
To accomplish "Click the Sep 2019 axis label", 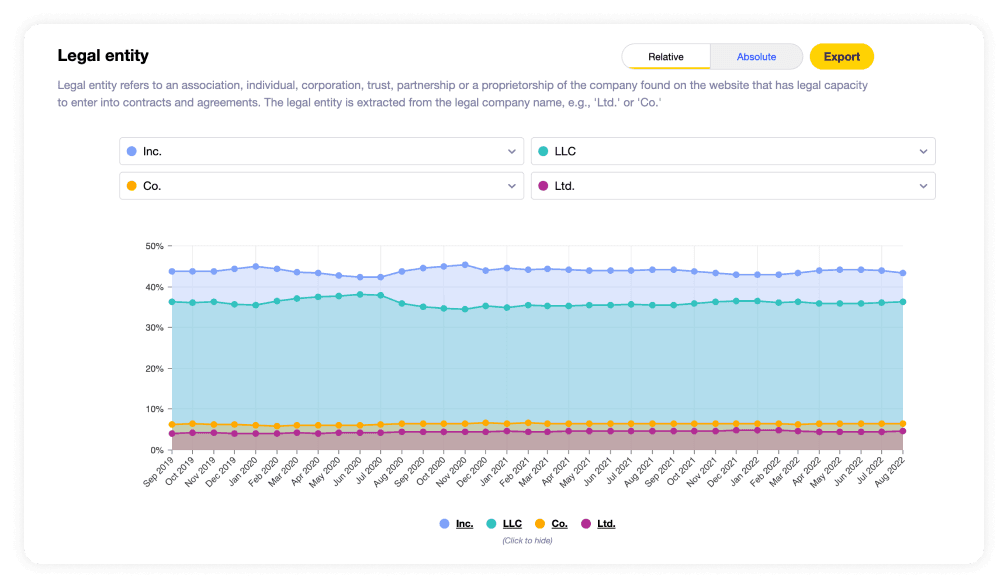I will 159,471.
